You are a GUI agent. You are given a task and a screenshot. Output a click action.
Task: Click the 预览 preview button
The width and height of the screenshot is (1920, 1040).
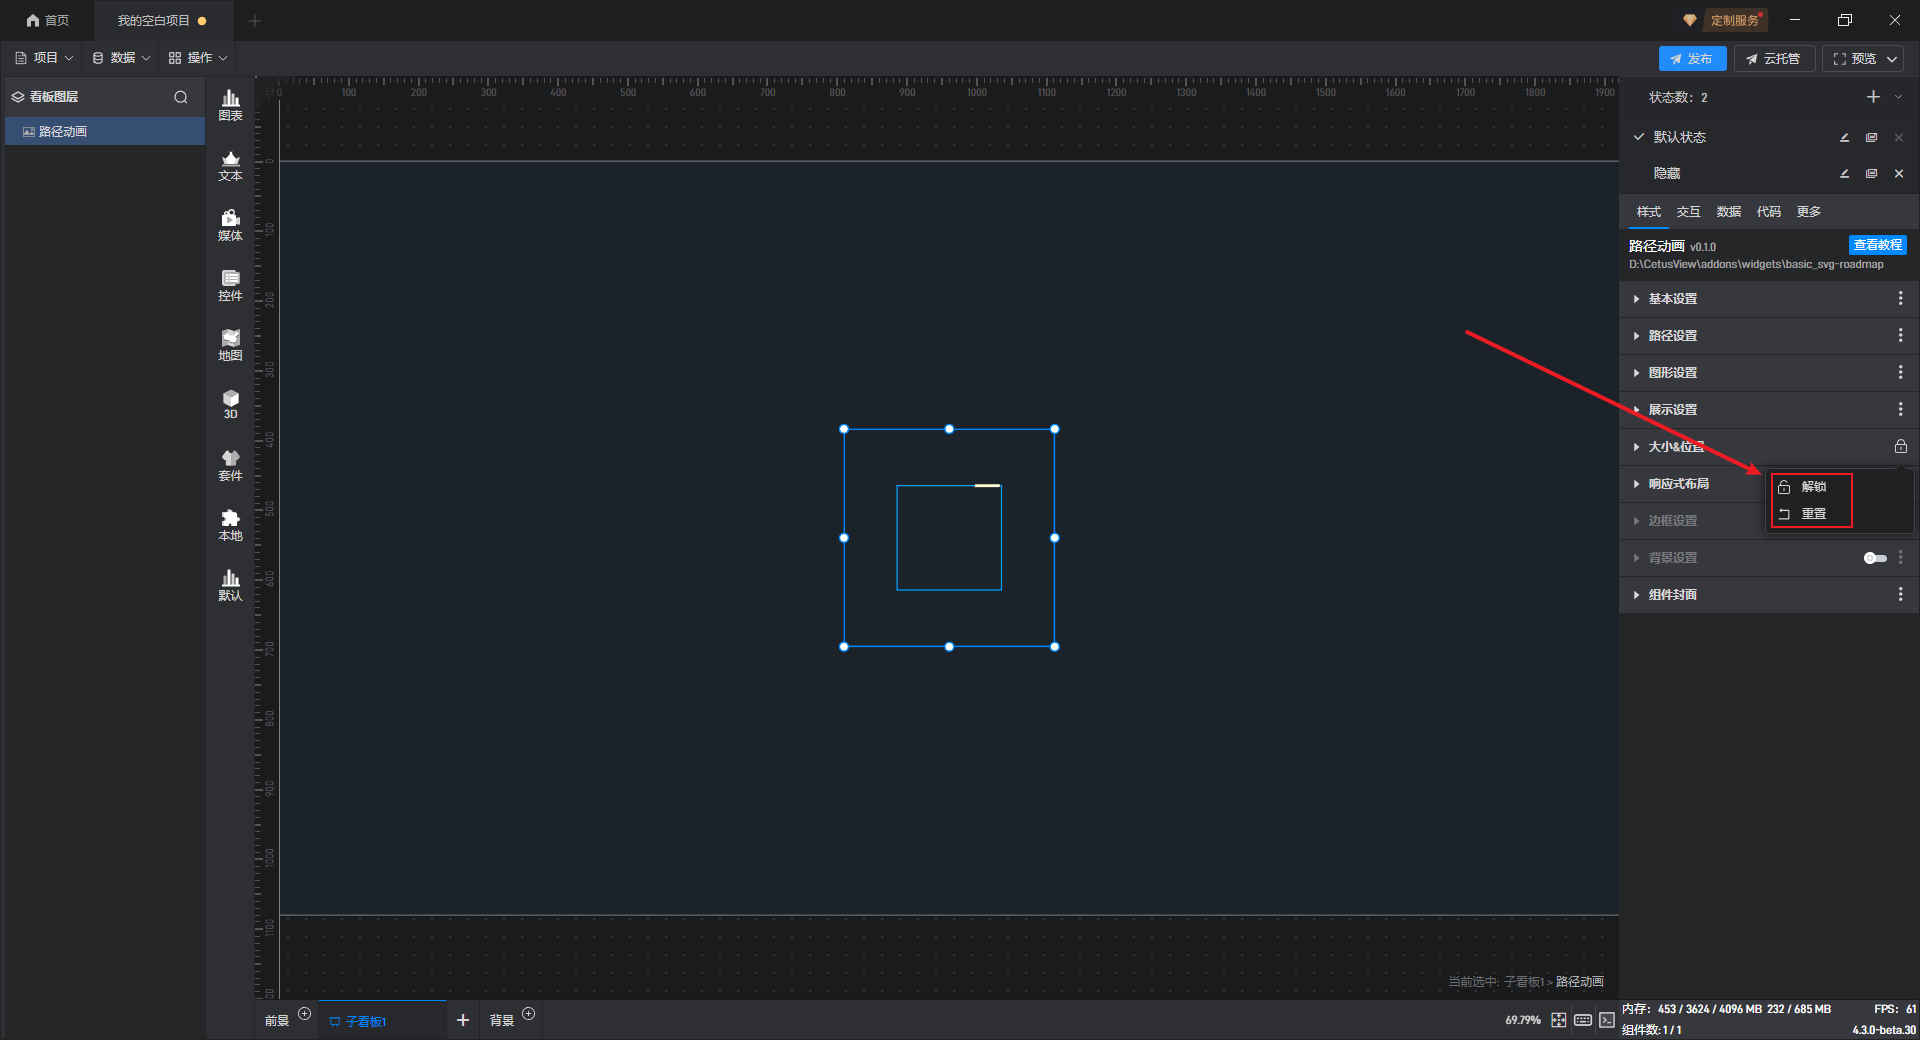[x=1854, y=59]
